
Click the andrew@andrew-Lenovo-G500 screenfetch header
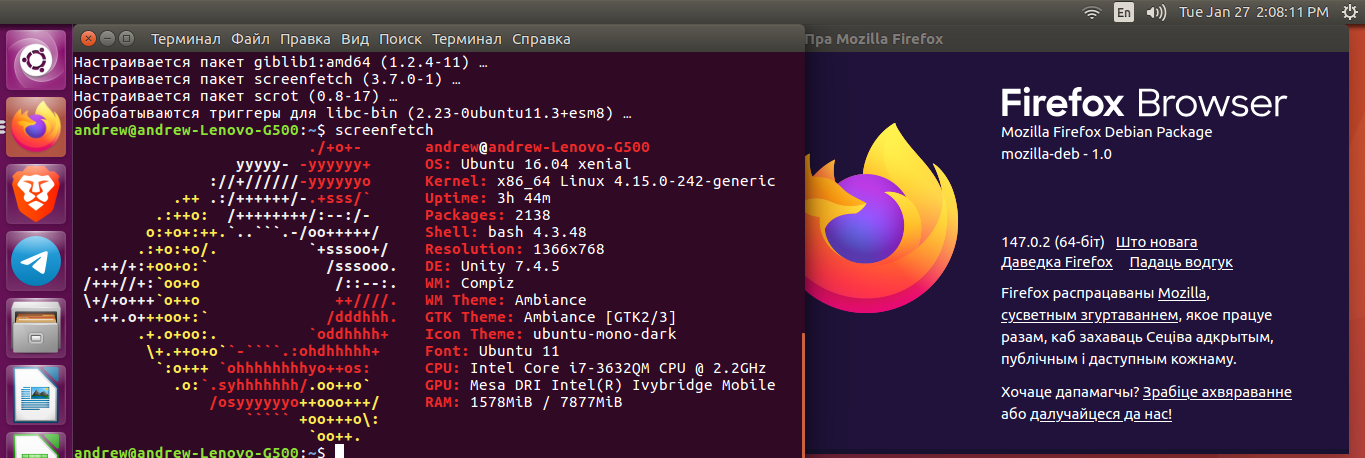coord(537,147)
